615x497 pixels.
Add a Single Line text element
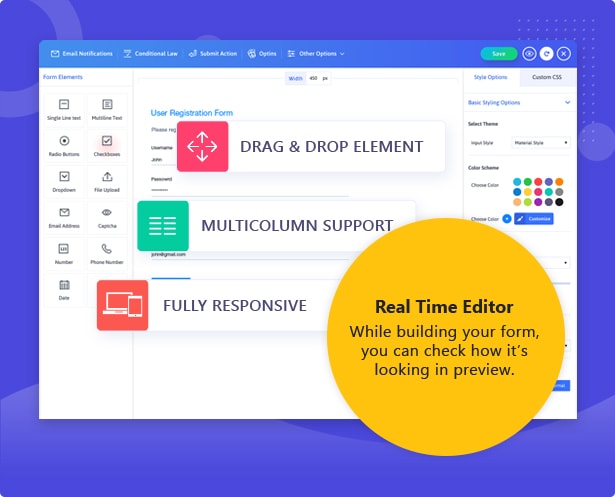pos(64,109)
